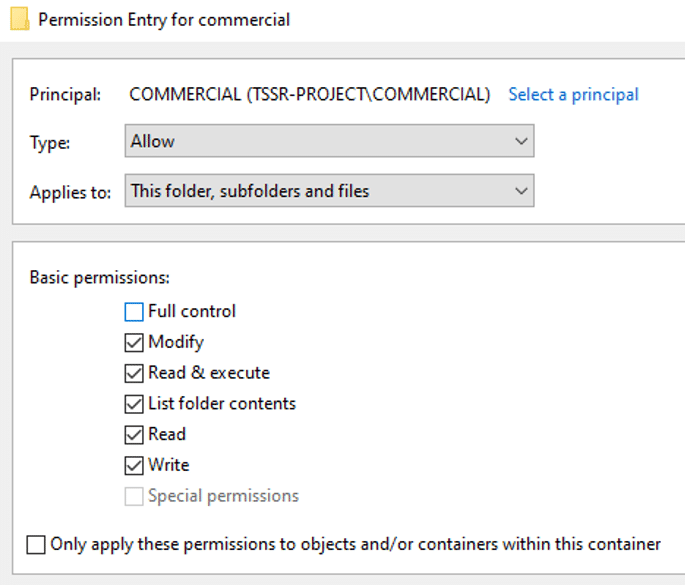
Task: Uncheck List folder contents checkbox
Action: pyautogui.click(x=134, y=405)
